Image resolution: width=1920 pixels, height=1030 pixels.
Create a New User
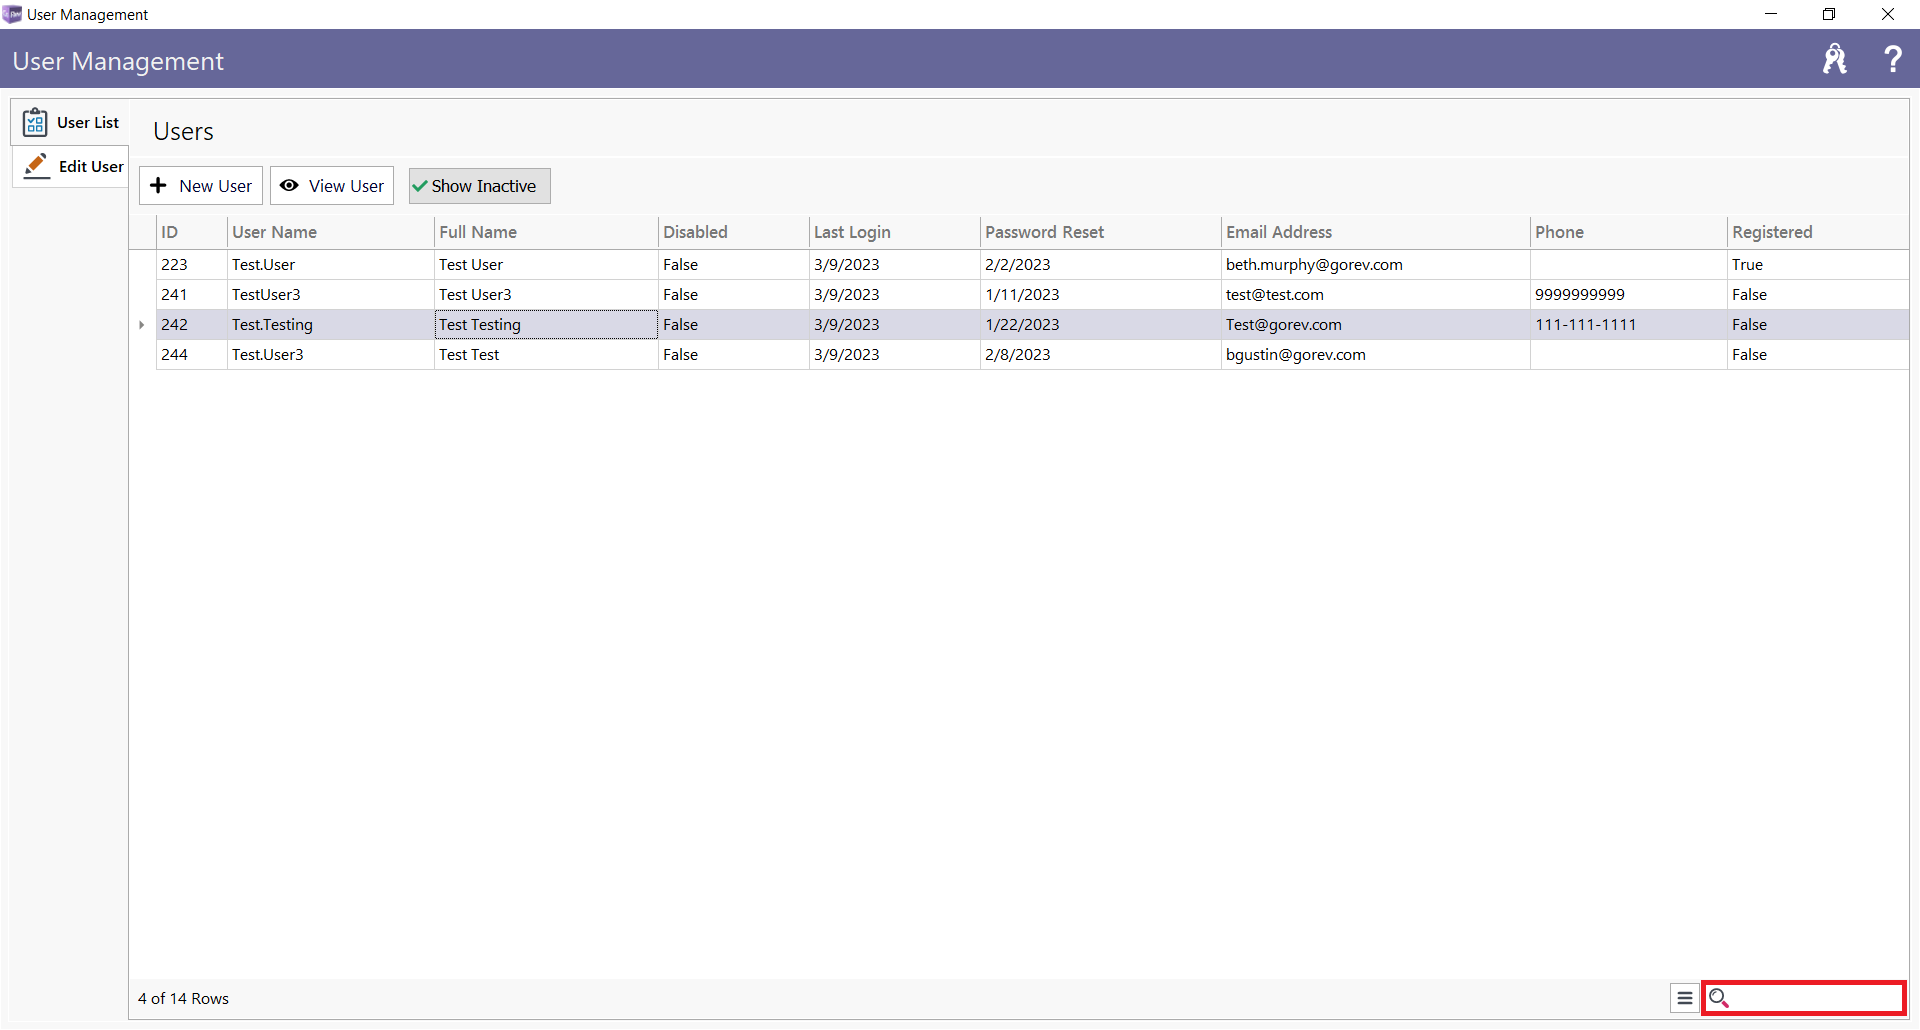coord(201,186)
